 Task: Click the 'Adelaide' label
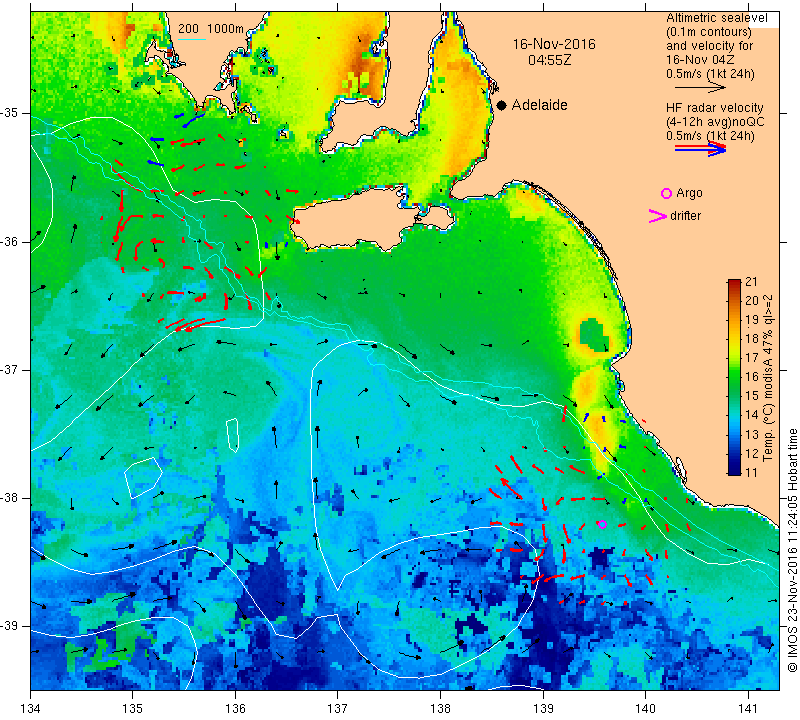click(x=539, y=105)
